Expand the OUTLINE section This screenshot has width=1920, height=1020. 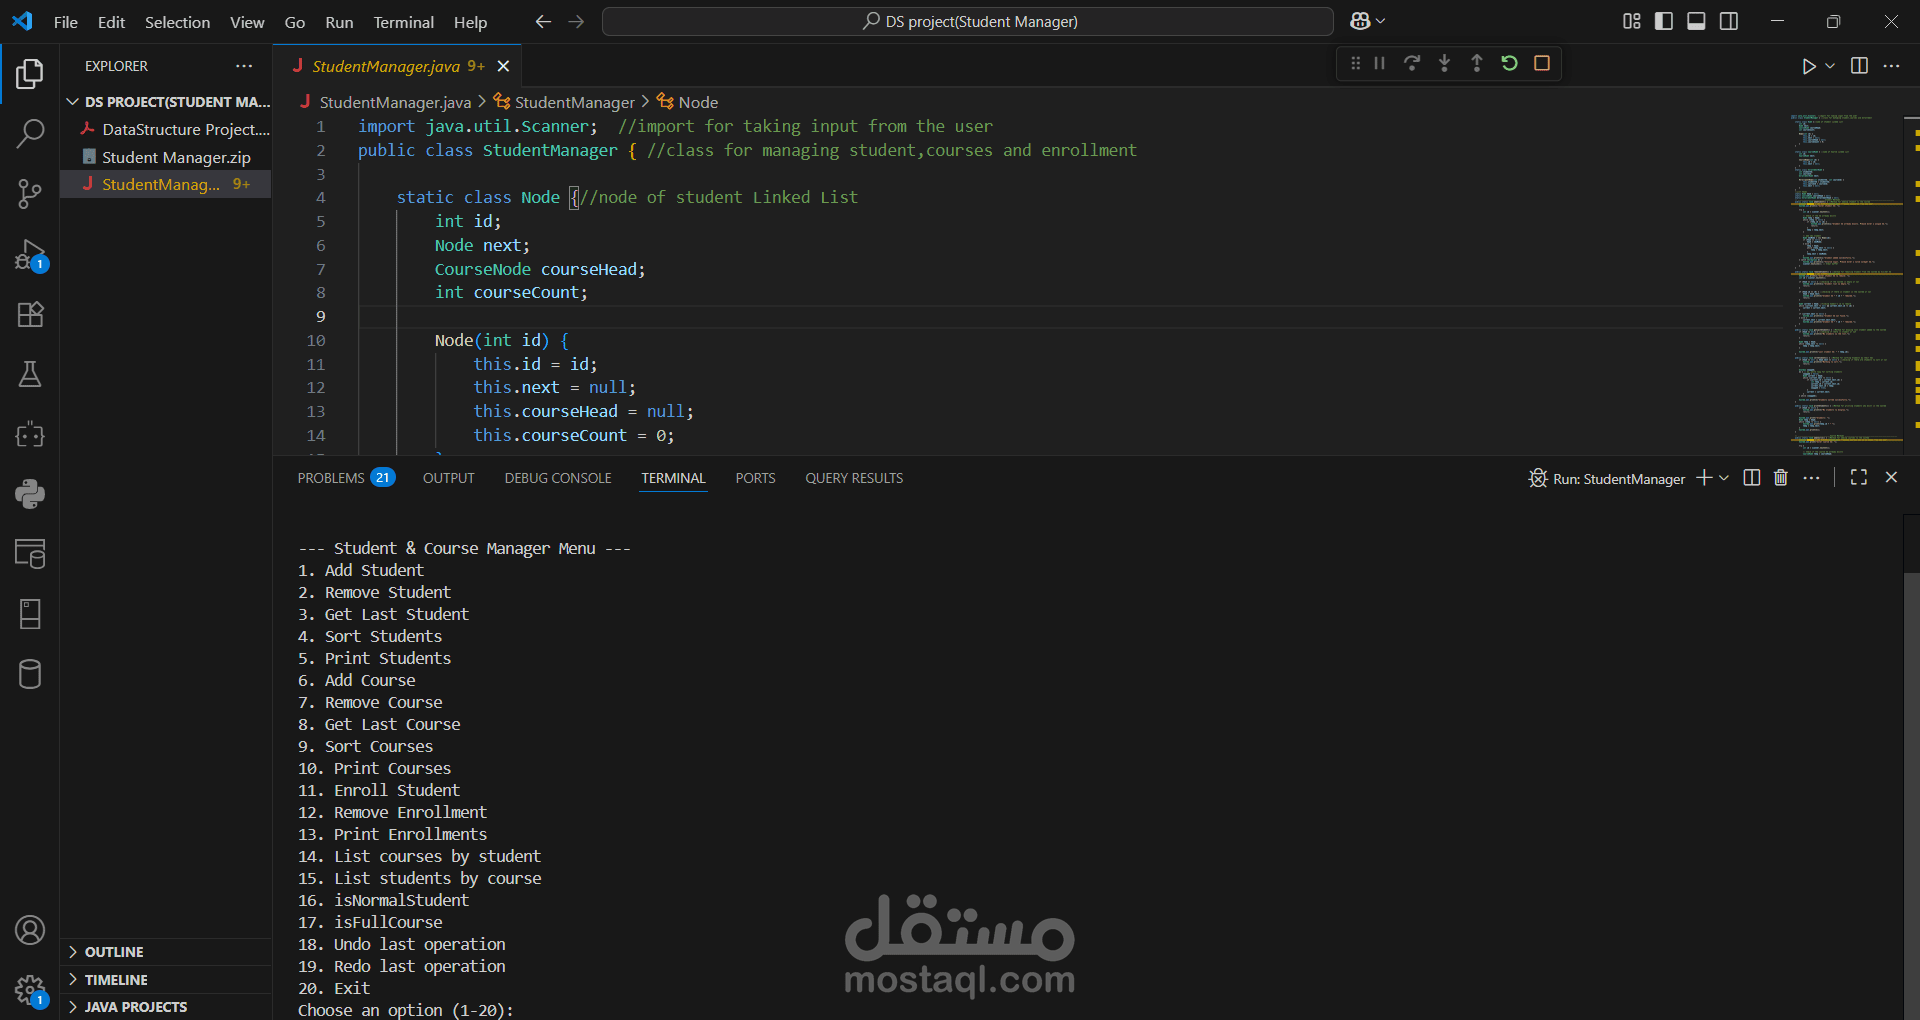click(x=114, y=952)
